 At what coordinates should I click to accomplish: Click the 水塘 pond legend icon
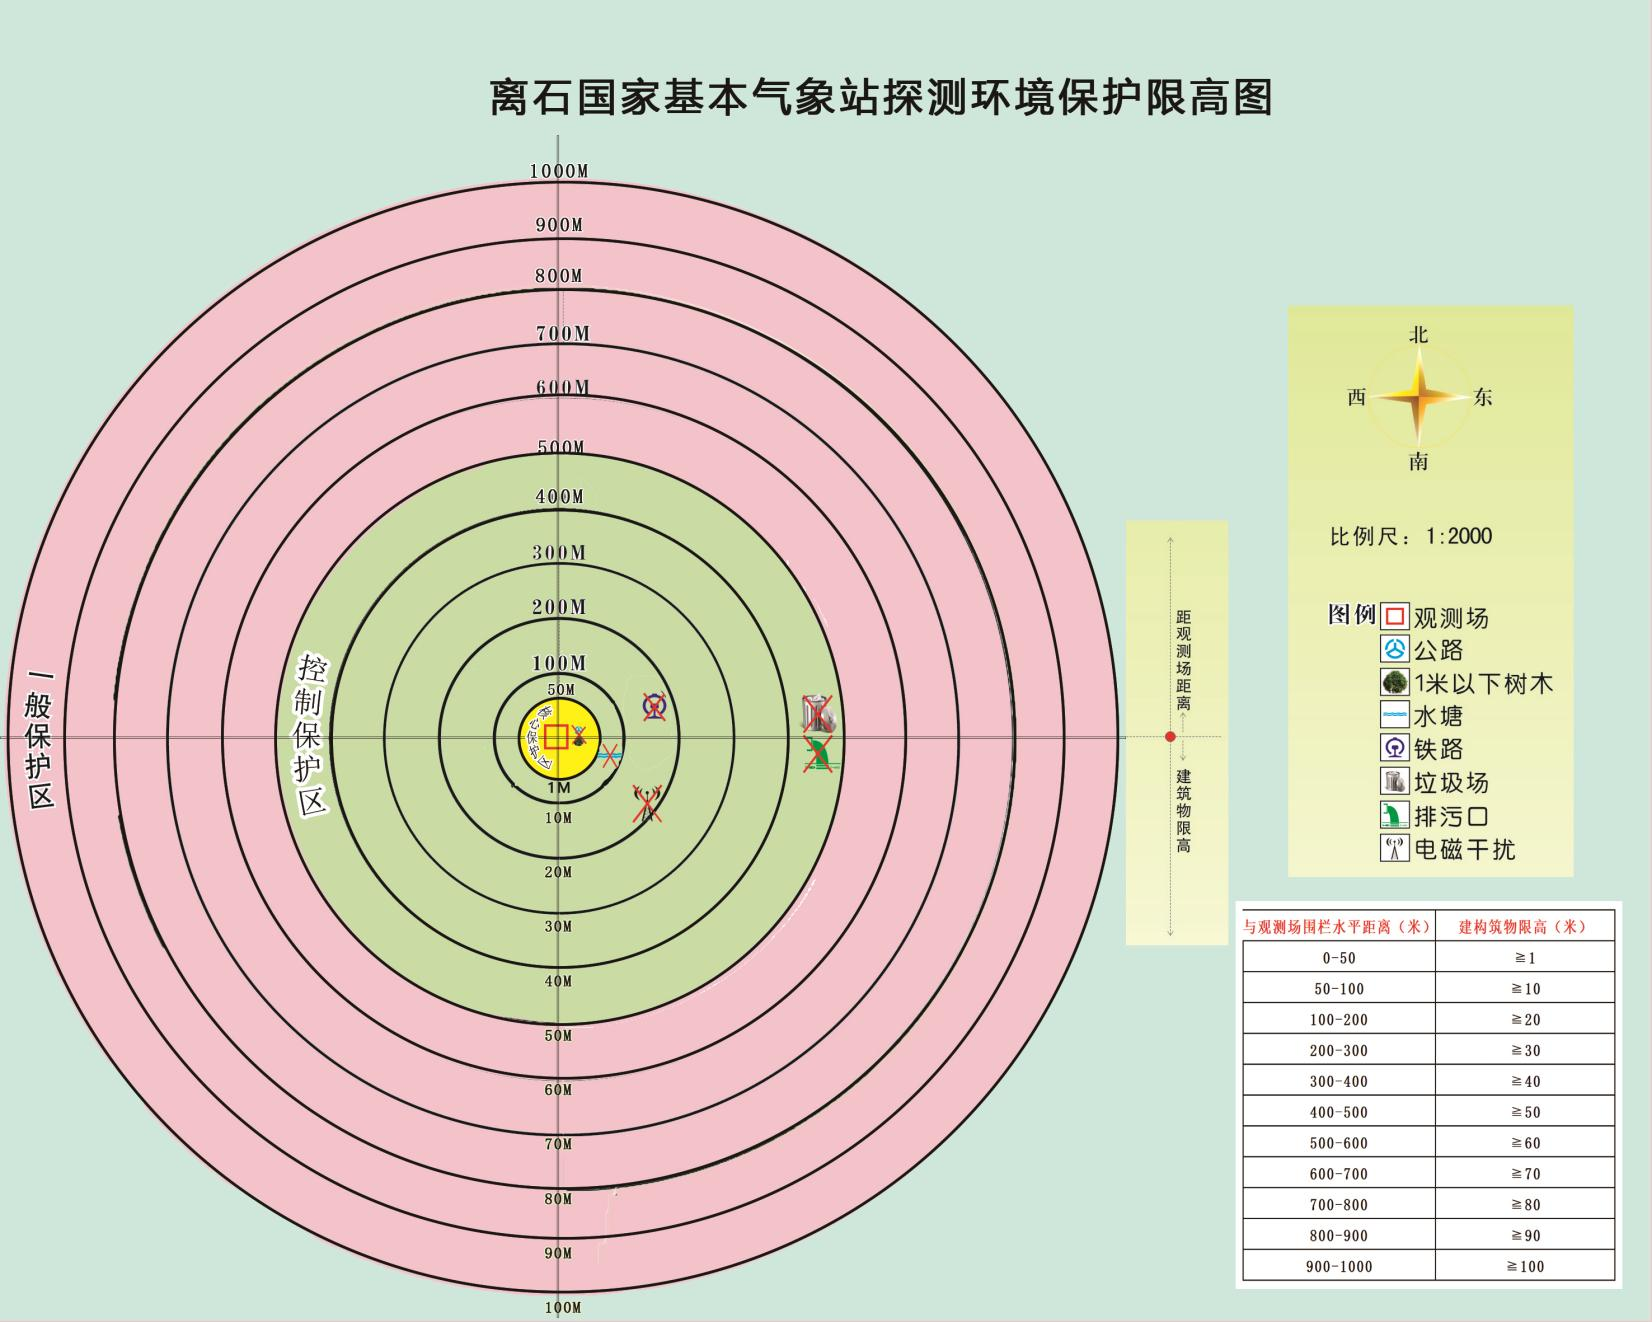1394,715
